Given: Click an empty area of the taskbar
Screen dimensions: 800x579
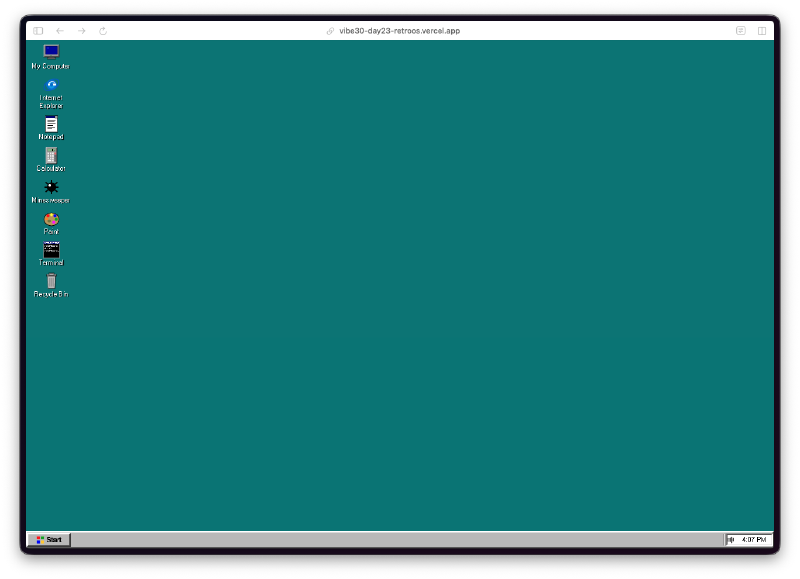Looking at the screenshot, I should [x=400, y=539].
